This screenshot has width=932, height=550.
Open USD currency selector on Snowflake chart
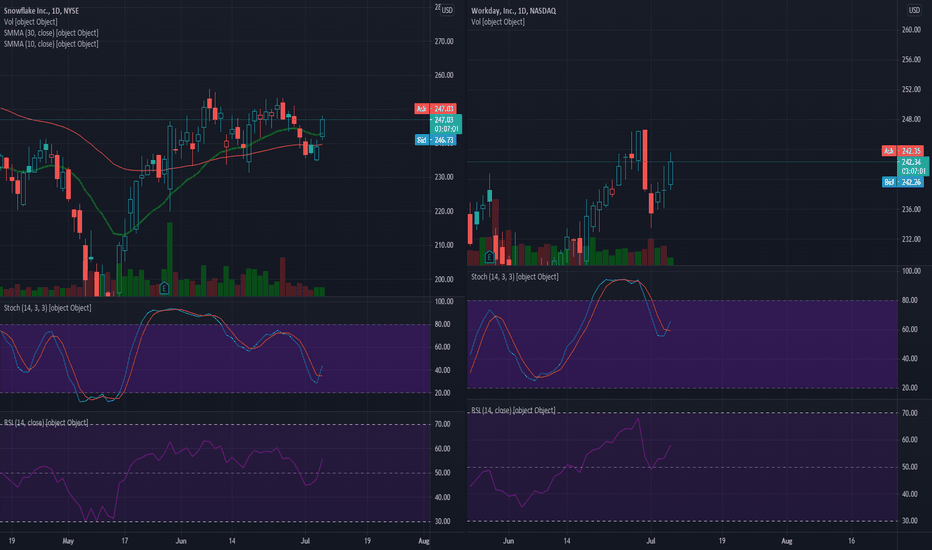coord(447,10)
